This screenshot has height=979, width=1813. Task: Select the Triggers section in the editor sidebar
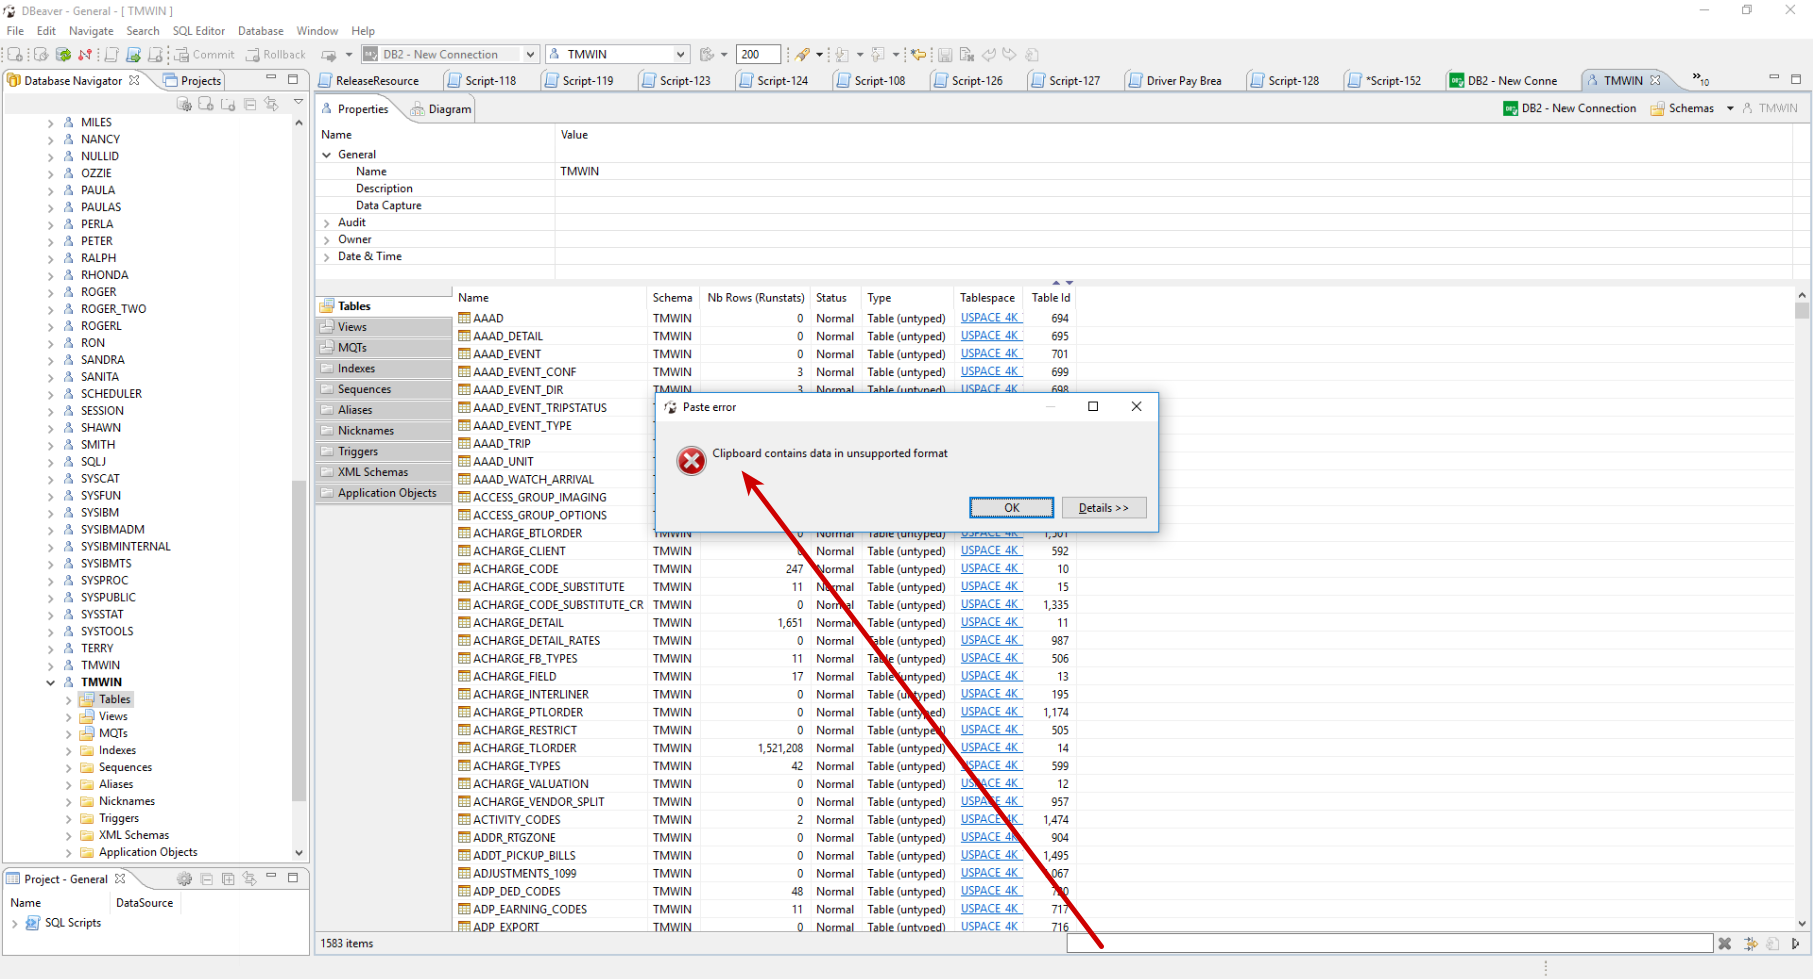pos(384,452)
